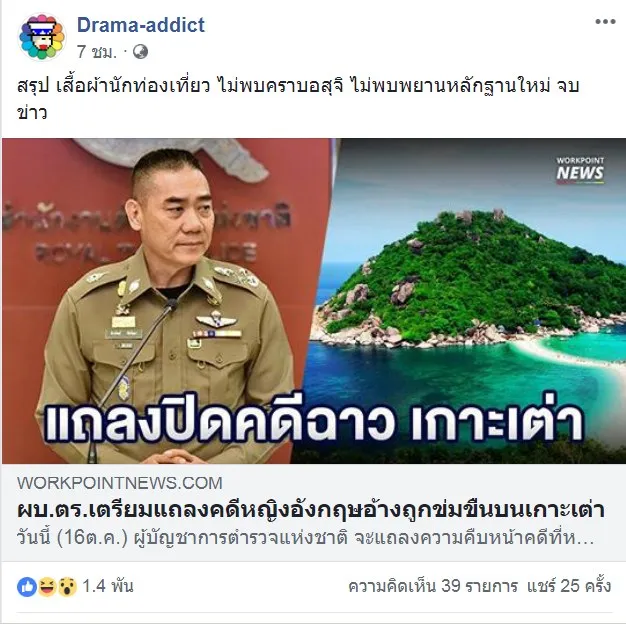
Task: View the ความคิดเห็น 39 รายการ comments
Action: [433, 586]
